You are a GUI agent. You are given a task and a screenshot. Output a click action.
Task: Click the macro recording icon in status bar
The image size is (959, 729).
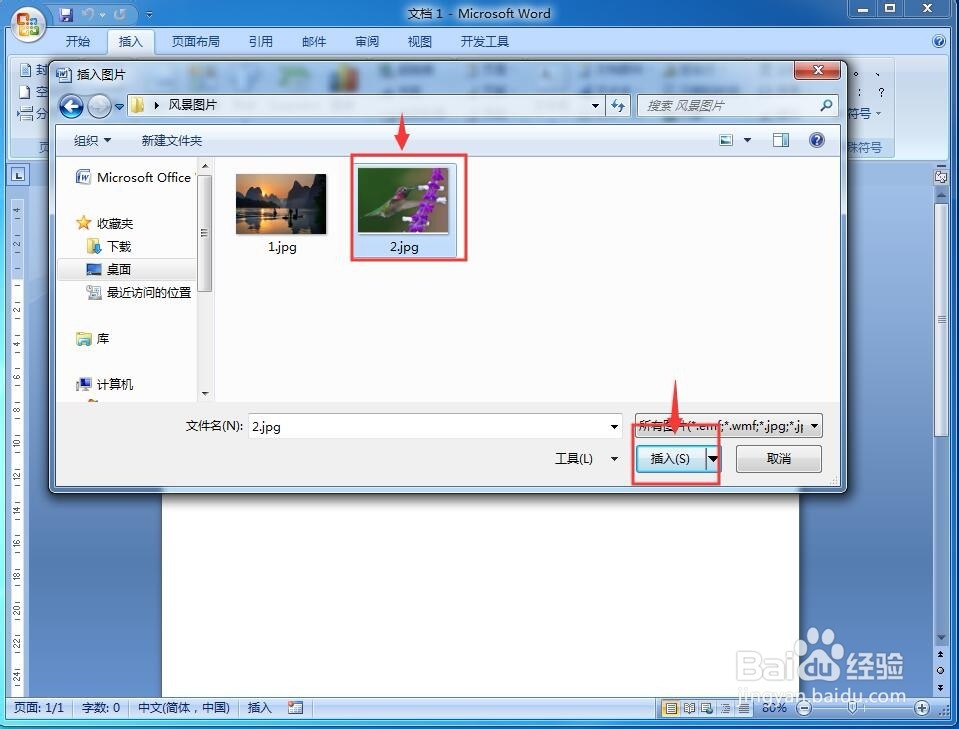295,708
